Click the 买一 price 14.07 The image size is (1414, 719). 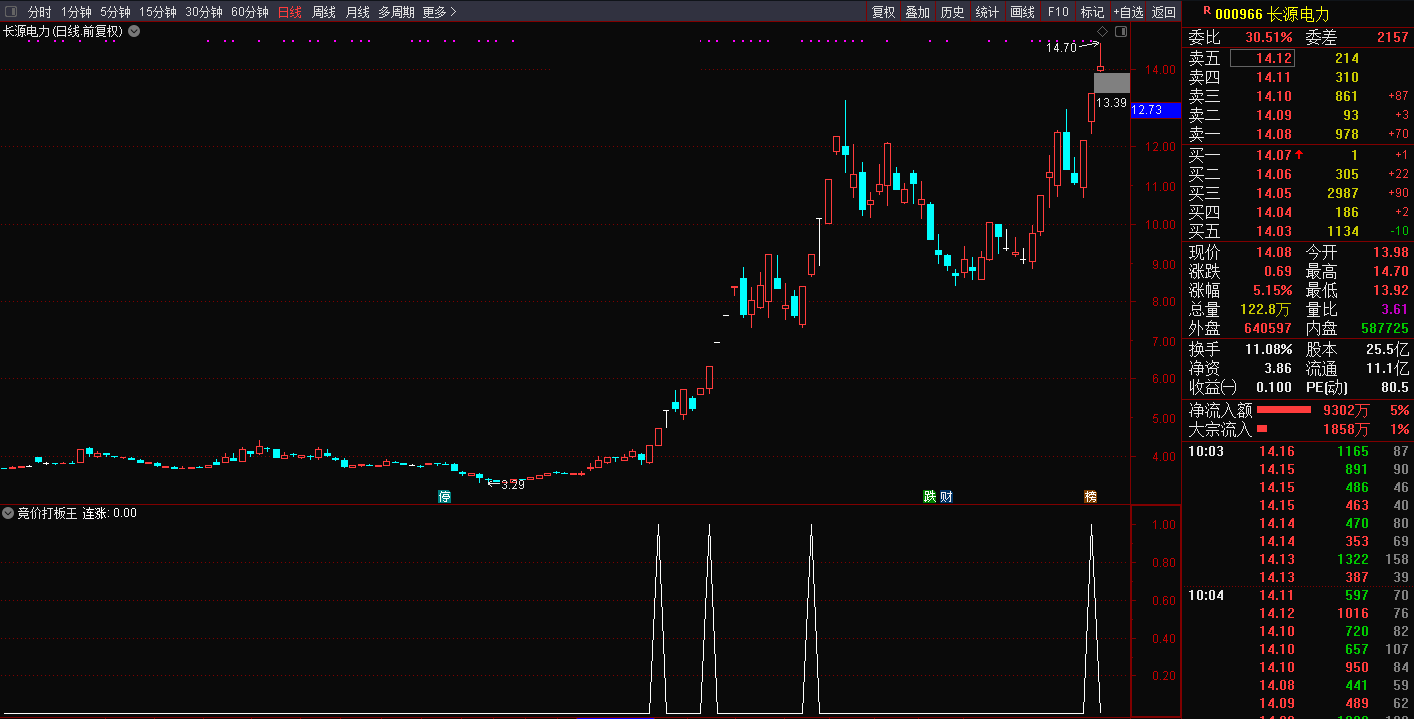pyautogui.click(x=1274, y=155)
